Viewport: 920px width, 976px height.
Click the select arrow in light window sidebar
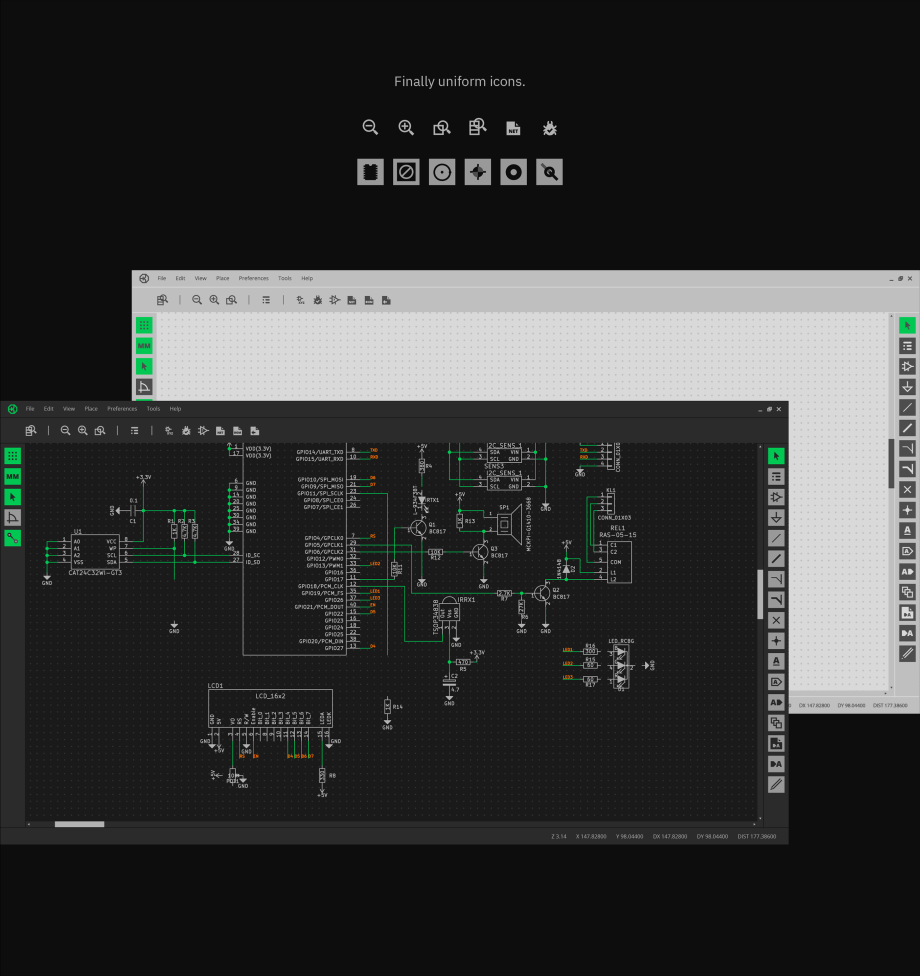tap(907, 325)
